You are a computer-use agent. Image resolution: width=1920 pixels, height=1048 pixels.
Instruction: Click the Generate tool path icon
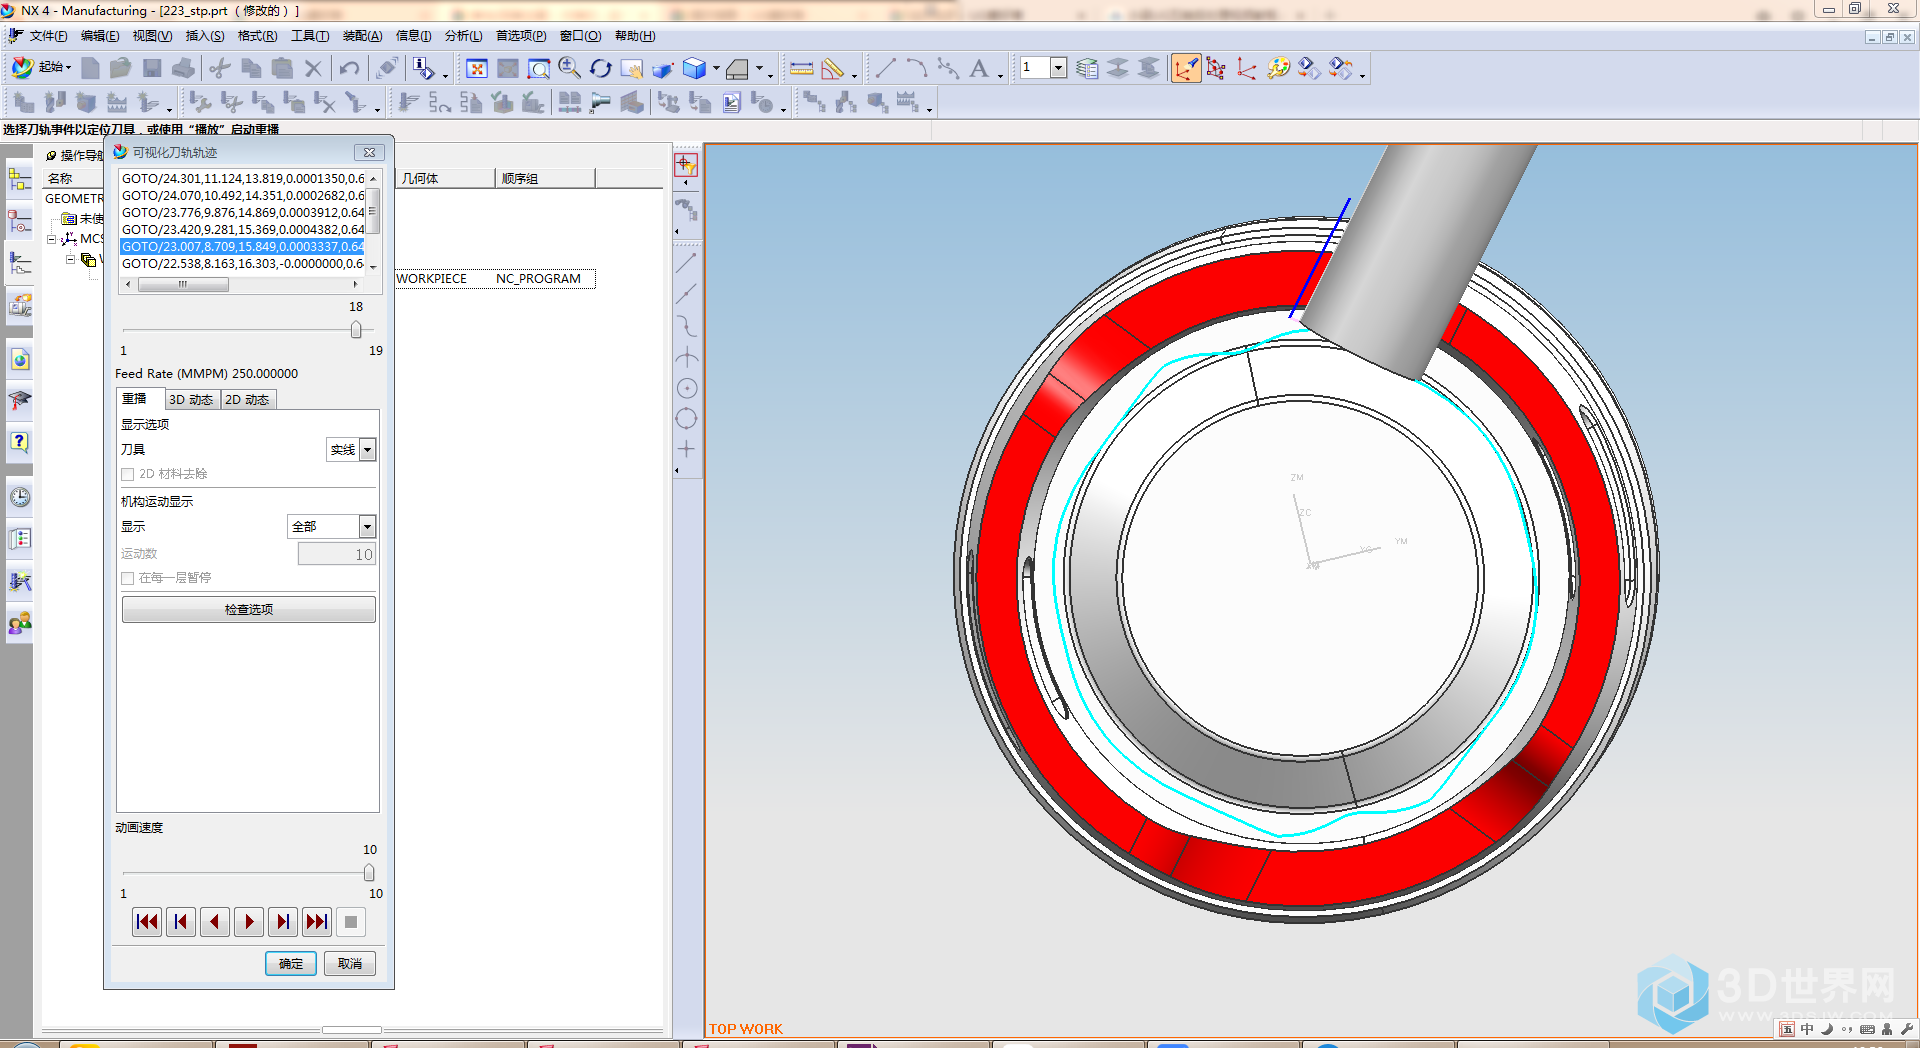click(408, 102)
